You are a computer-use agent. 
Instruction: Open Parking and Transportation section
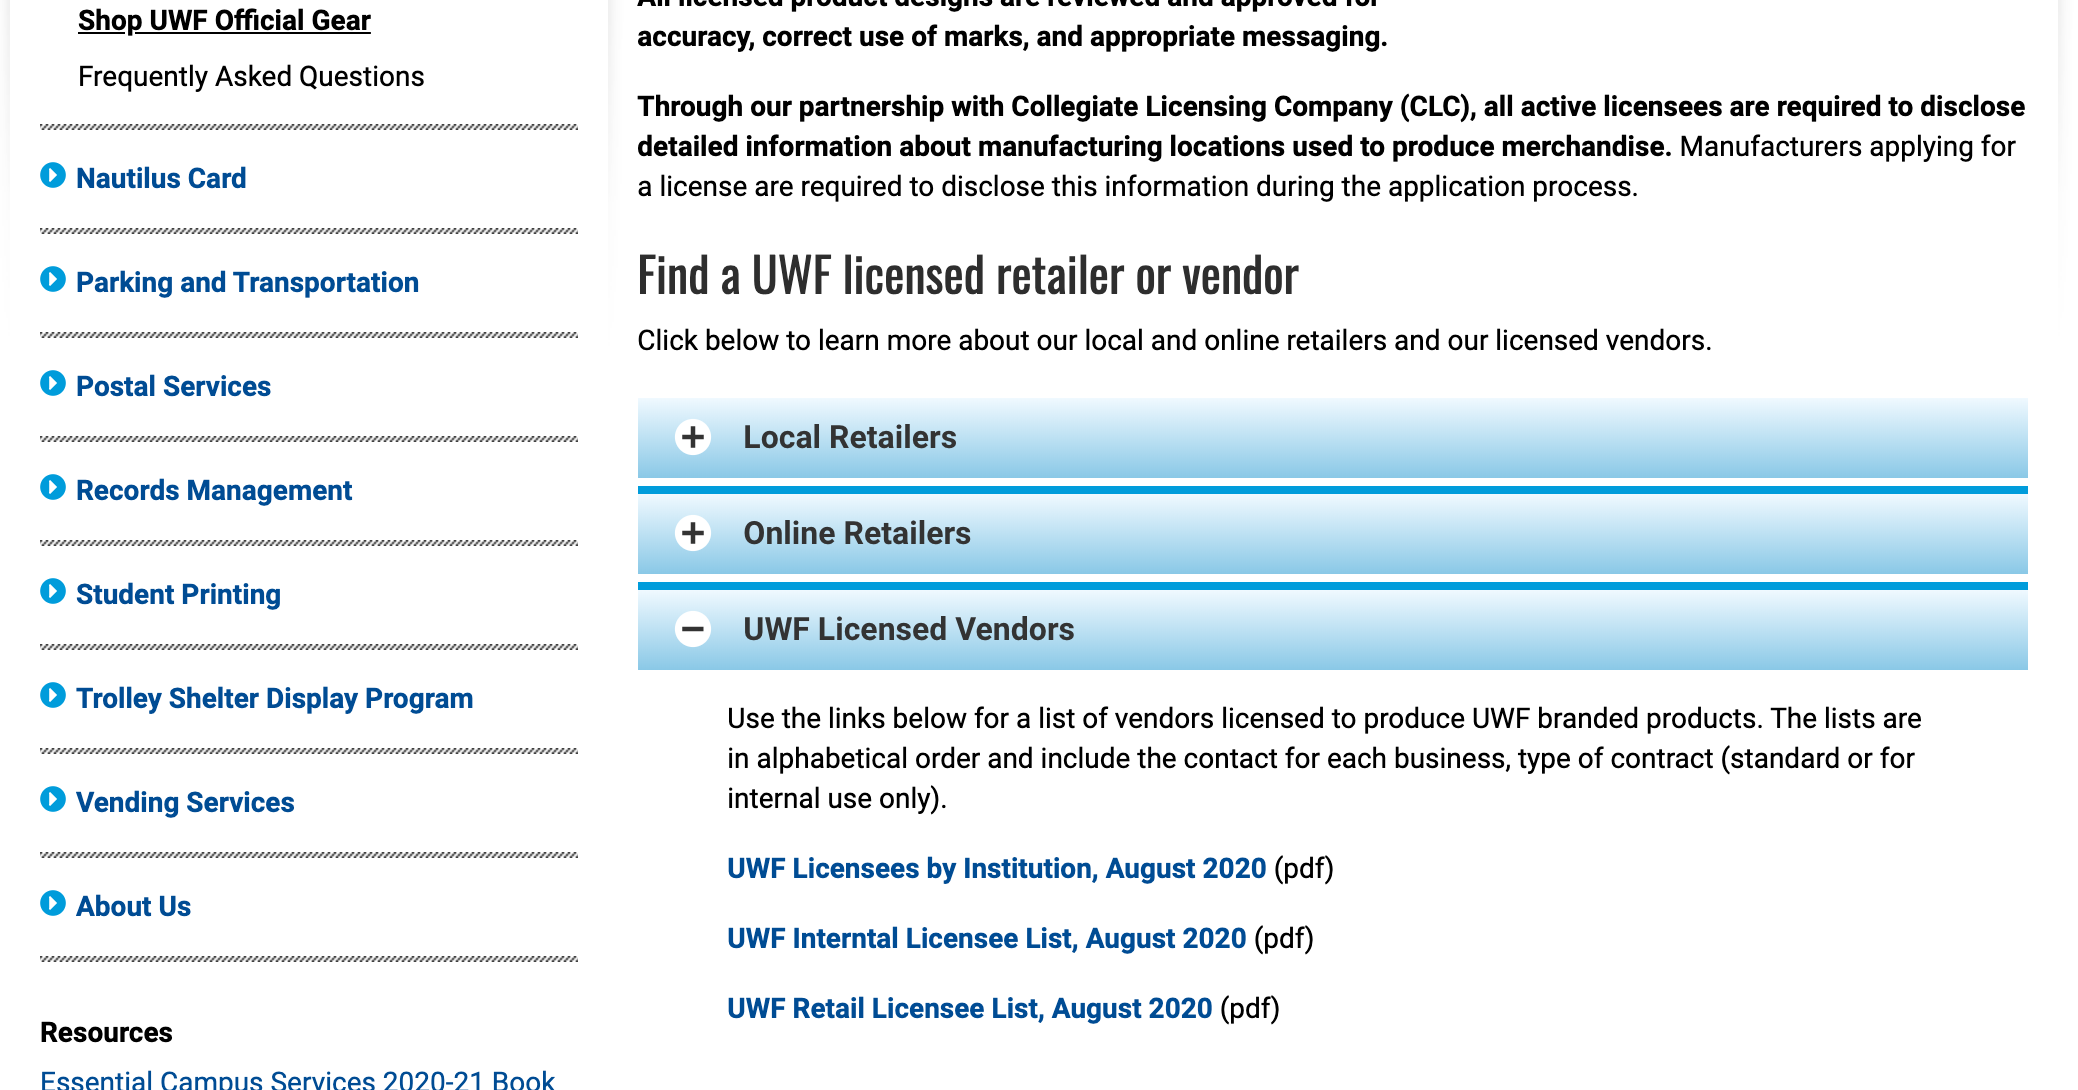click(x=247, y=282)
